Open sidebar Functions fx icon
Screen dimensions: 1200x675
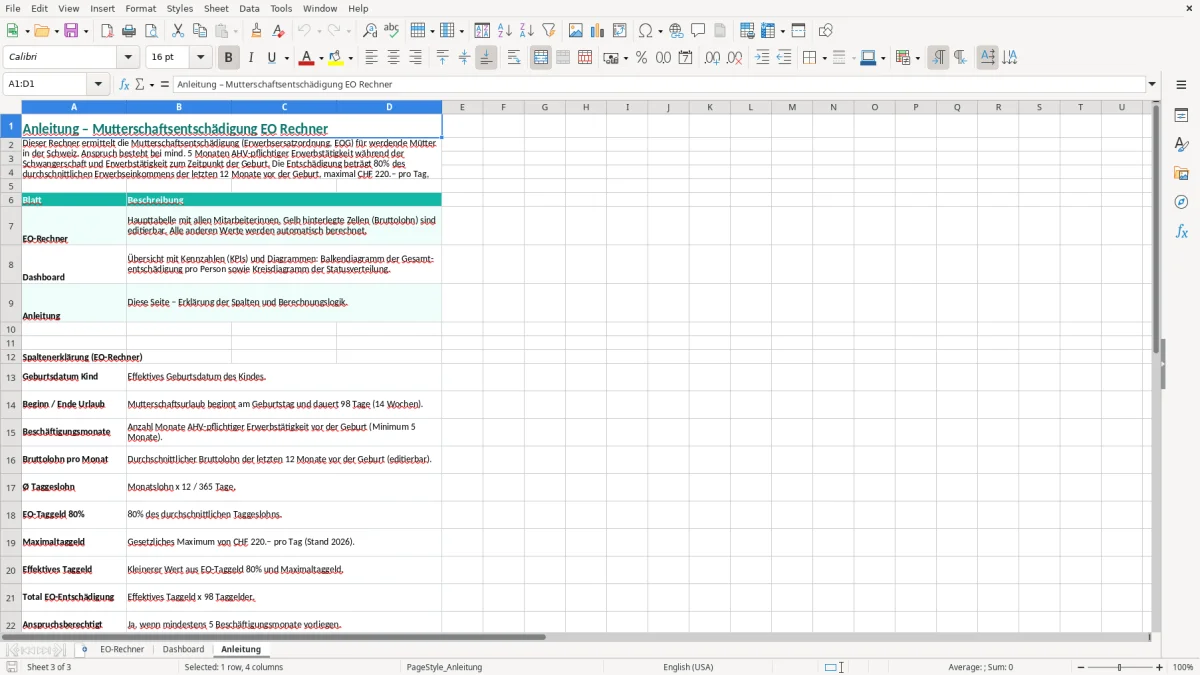point(1181,231)
